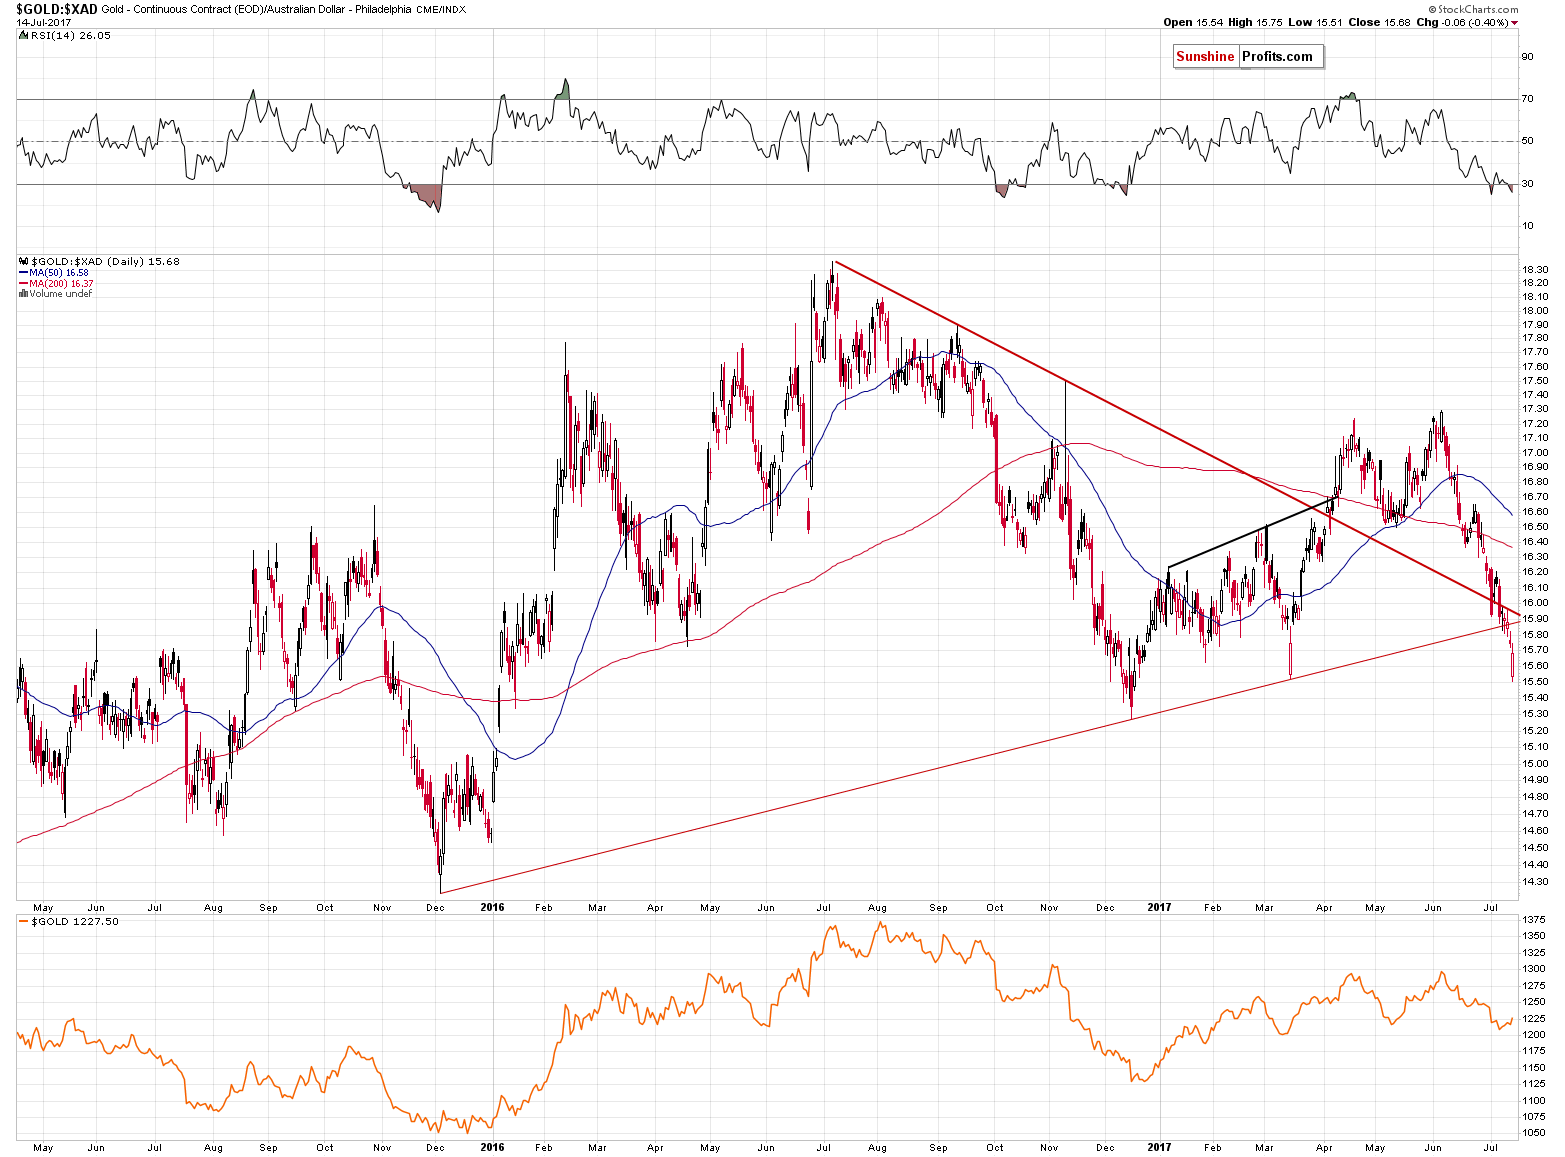Click the Chg -0.06 (-0.40%) value
The image size is (1565, 1157).
point(1462,22)
